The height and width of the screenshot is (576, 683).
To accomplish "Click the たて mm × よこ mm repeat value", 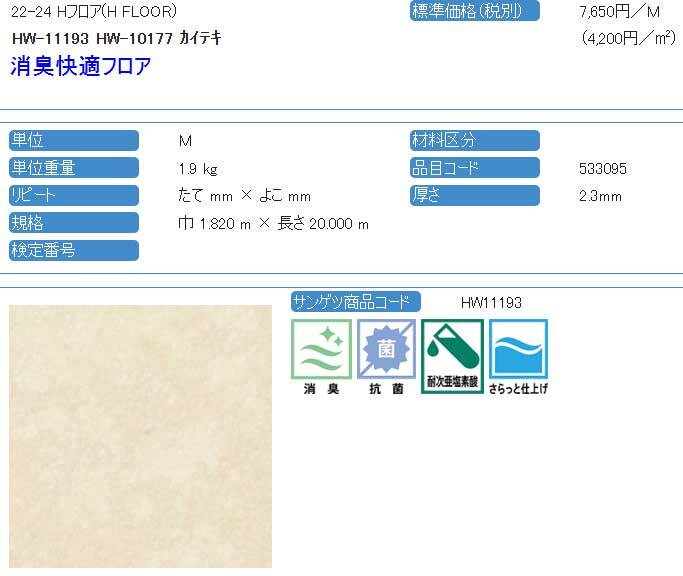I will pos(244,196).
